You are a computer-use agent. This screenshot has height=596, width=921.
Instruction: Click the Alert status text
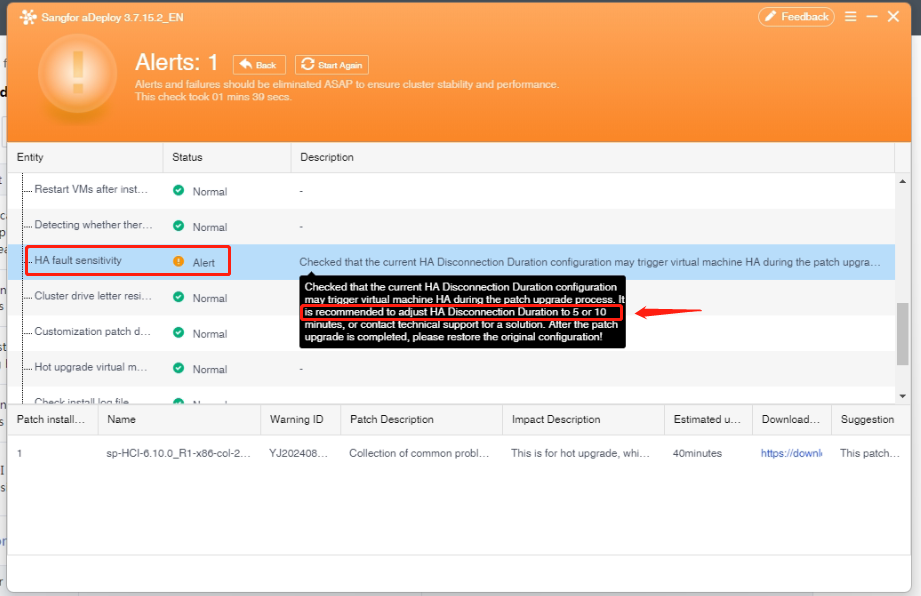pyautogui.click(x=204, y=263)
